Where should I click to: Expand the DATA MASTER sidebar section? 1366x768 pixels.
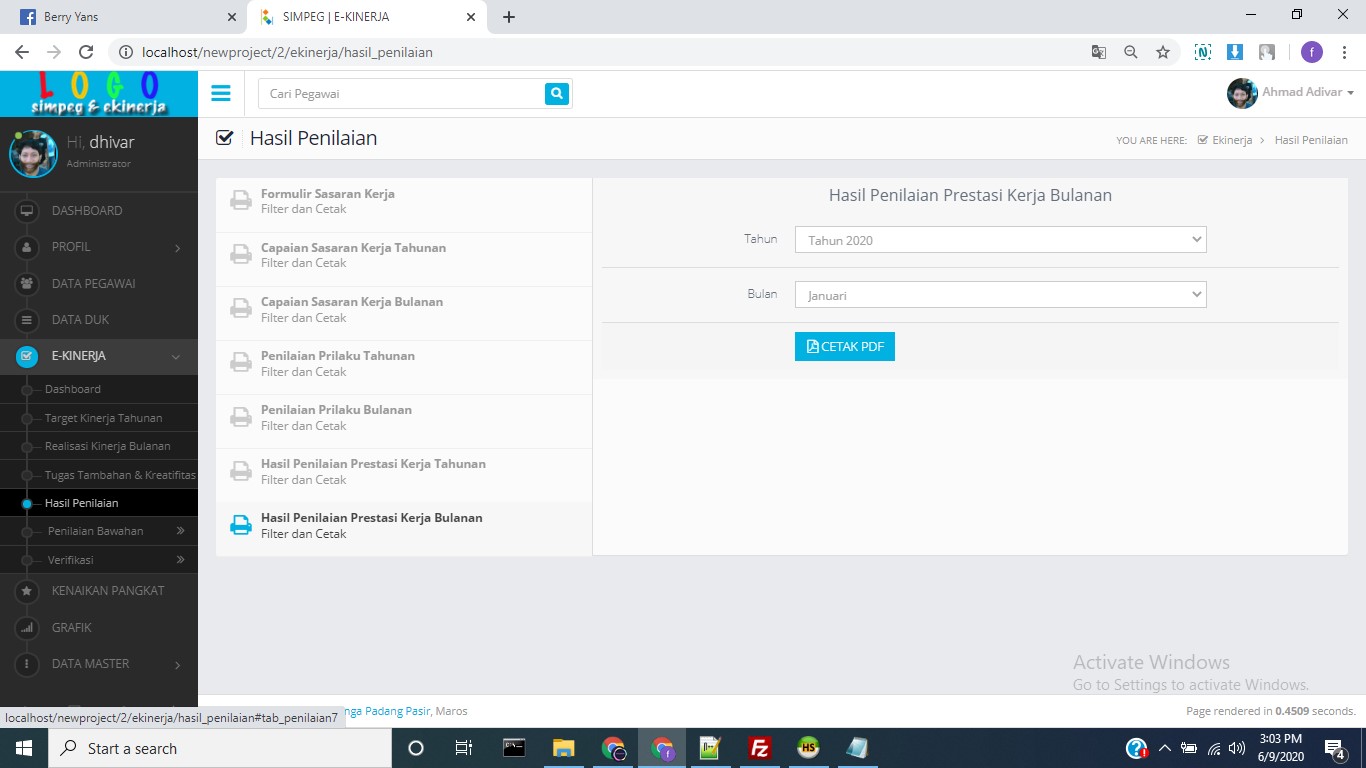88,663
